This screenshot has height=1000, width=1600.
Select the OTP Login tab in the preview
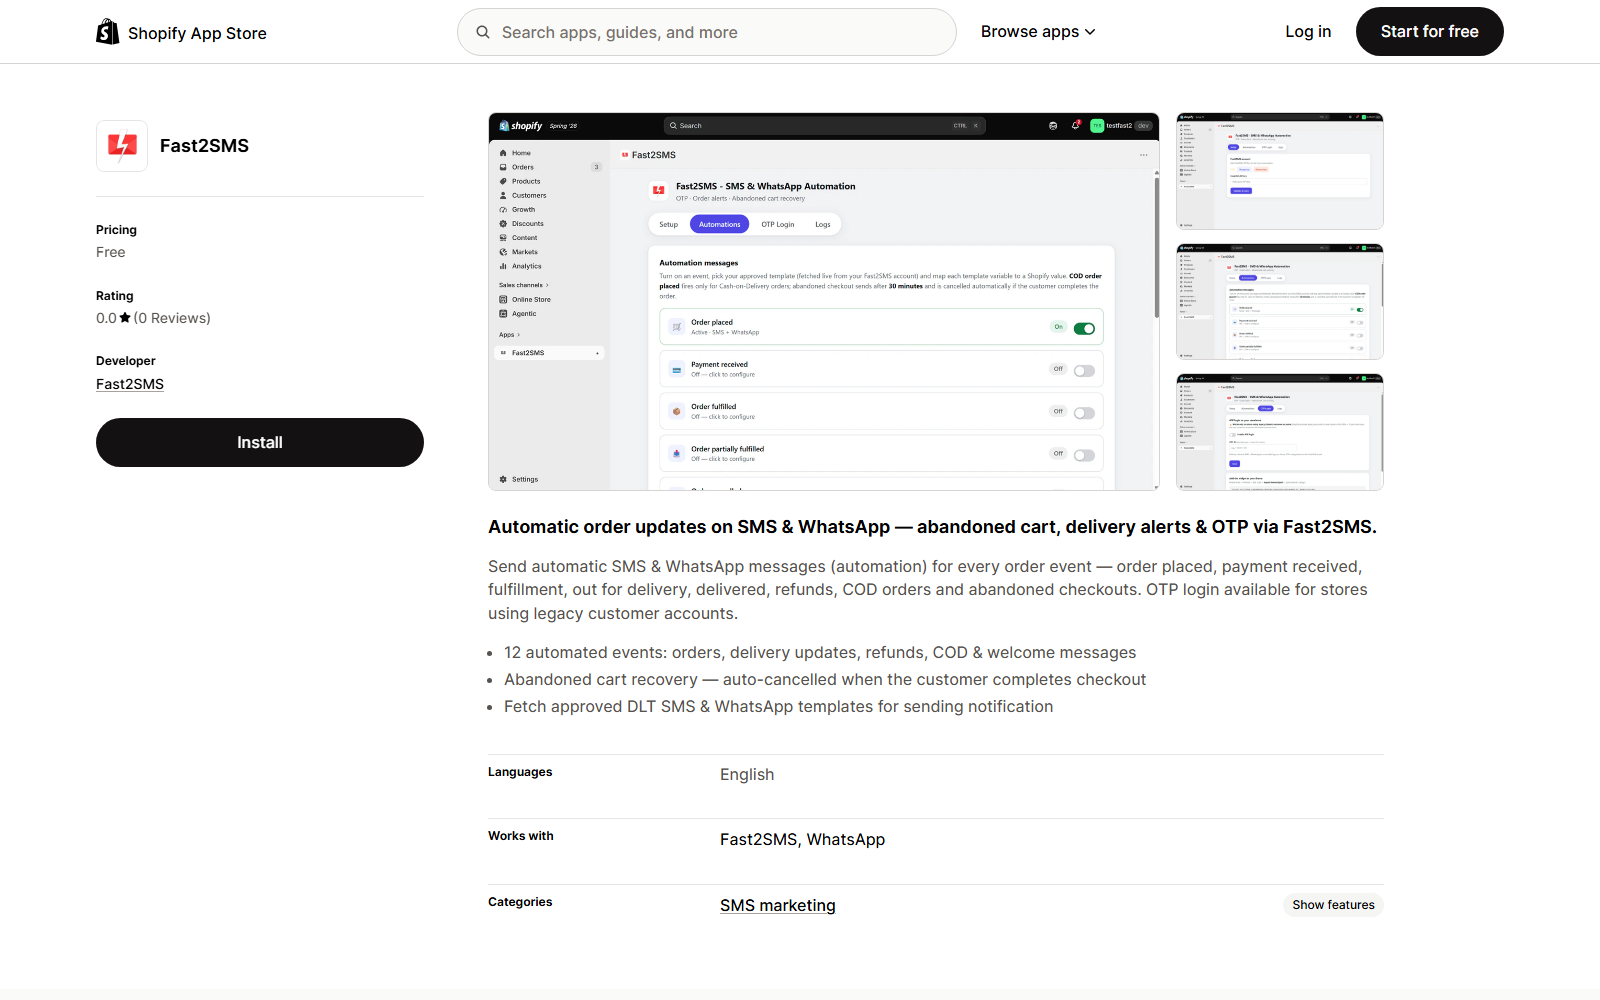pos(778,224)
